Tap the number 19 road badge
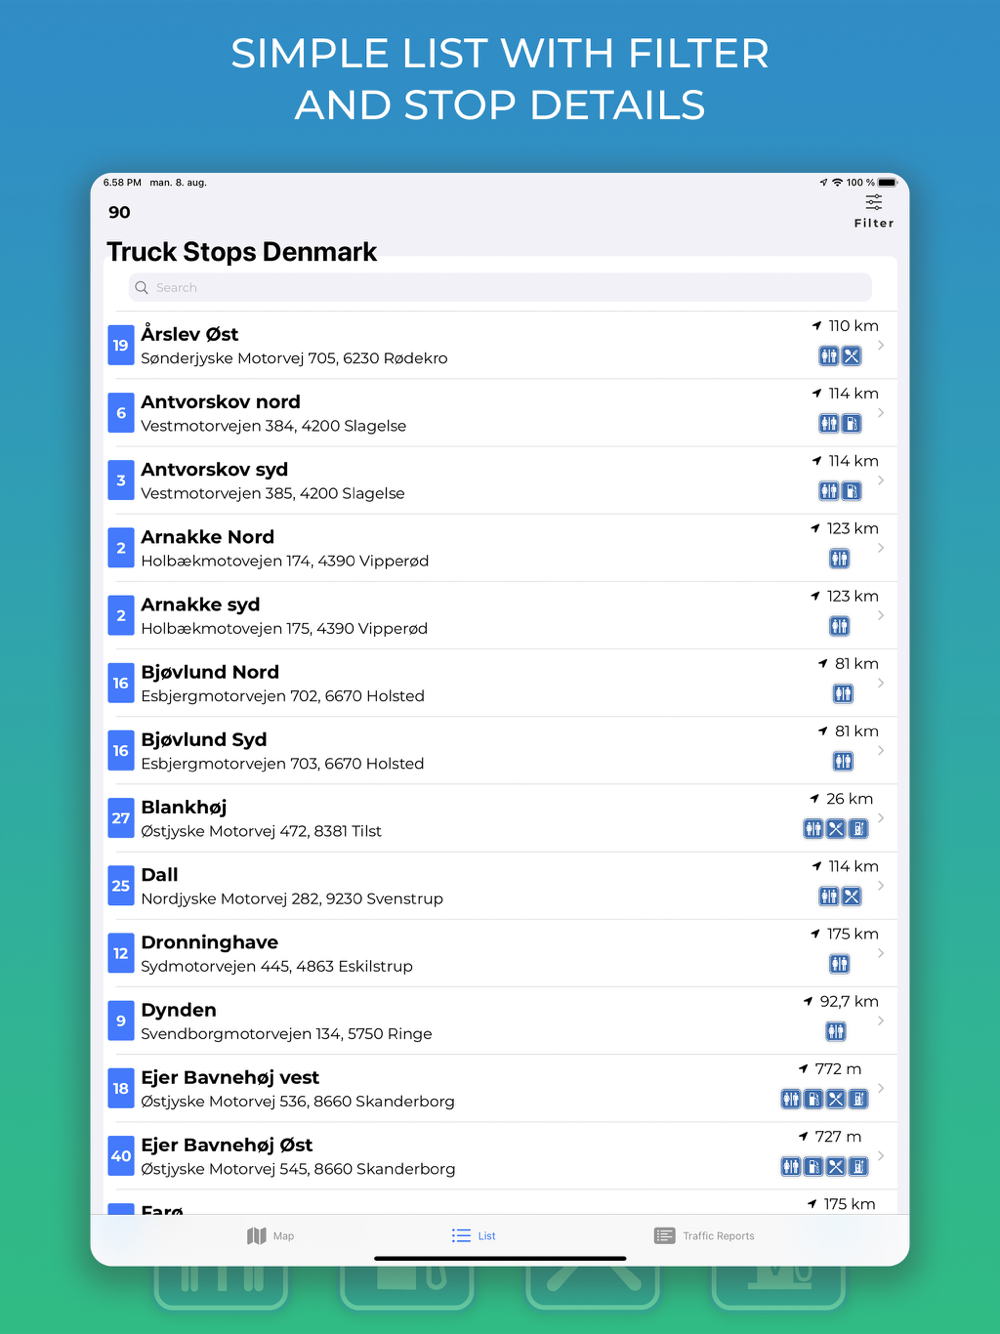 [x=121, y=345]
